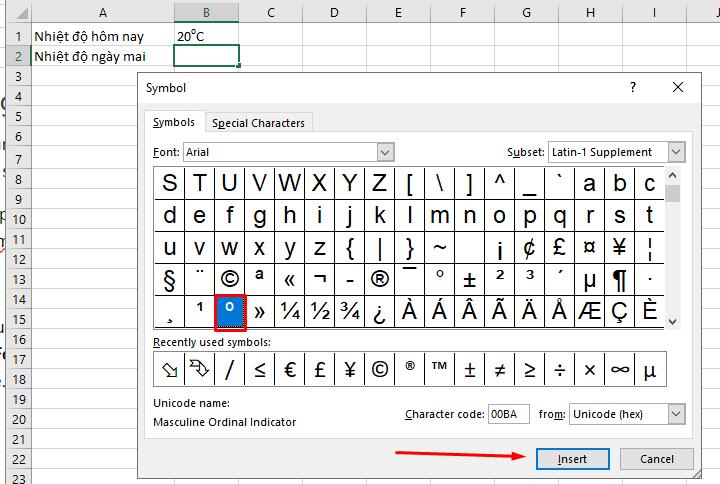Select column F header
Viewport: 720px width, 484px height.
(463, 12)
